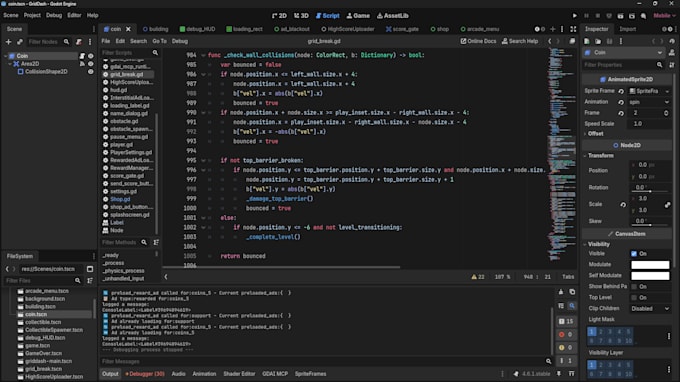
Task: Open the Project menu
Action: (32, 15)
